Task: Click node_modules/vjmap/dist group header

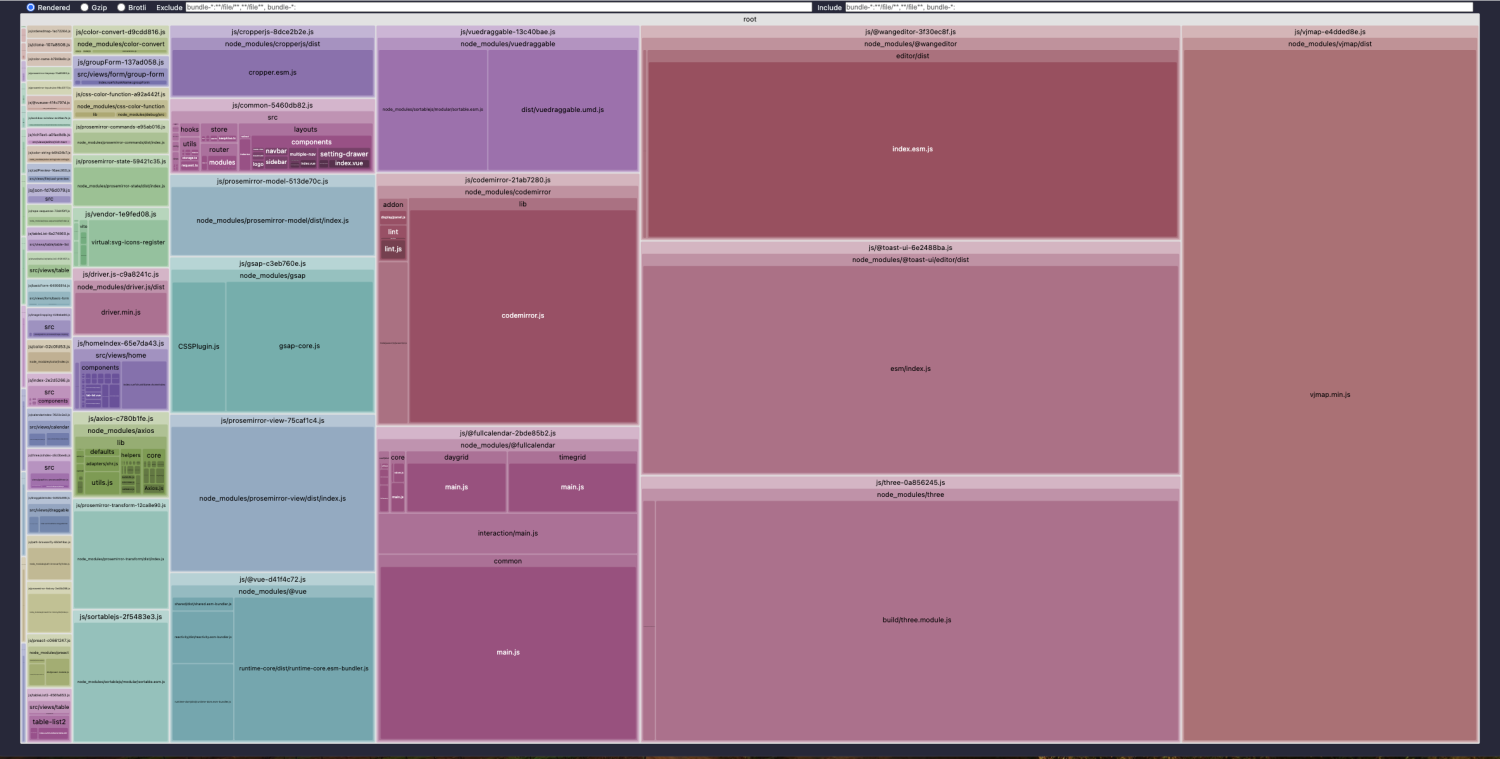Action: (1330, 44)
